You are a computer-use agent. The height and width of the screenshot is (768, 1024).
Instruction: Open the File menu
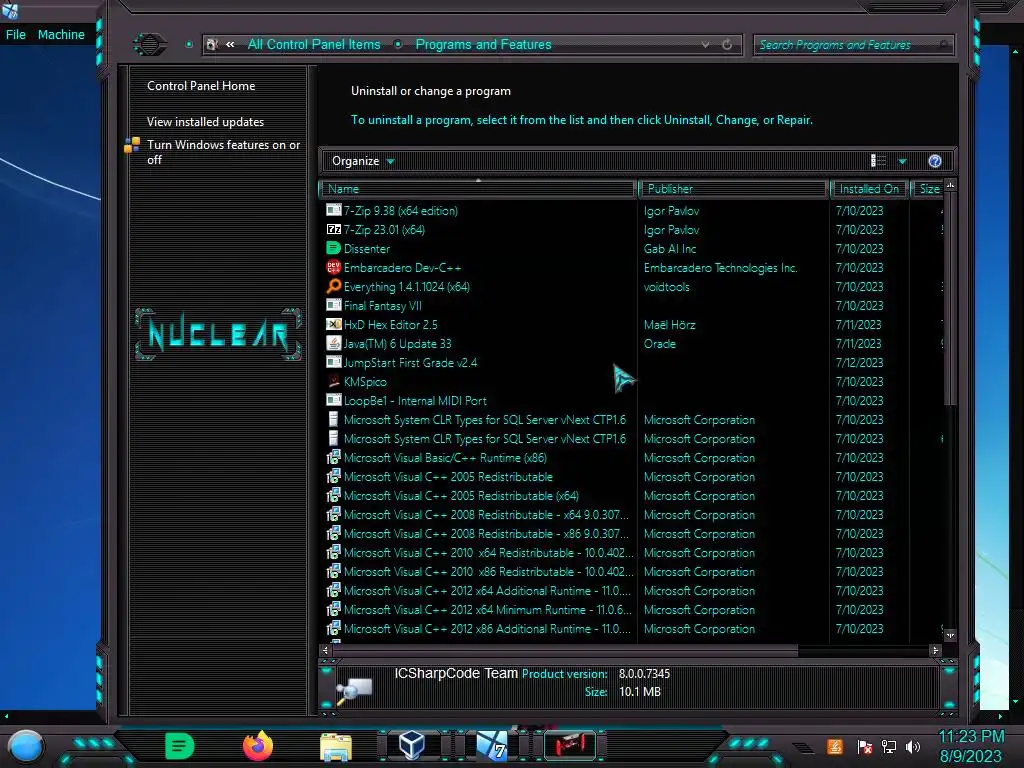click(x=16, y=35)
